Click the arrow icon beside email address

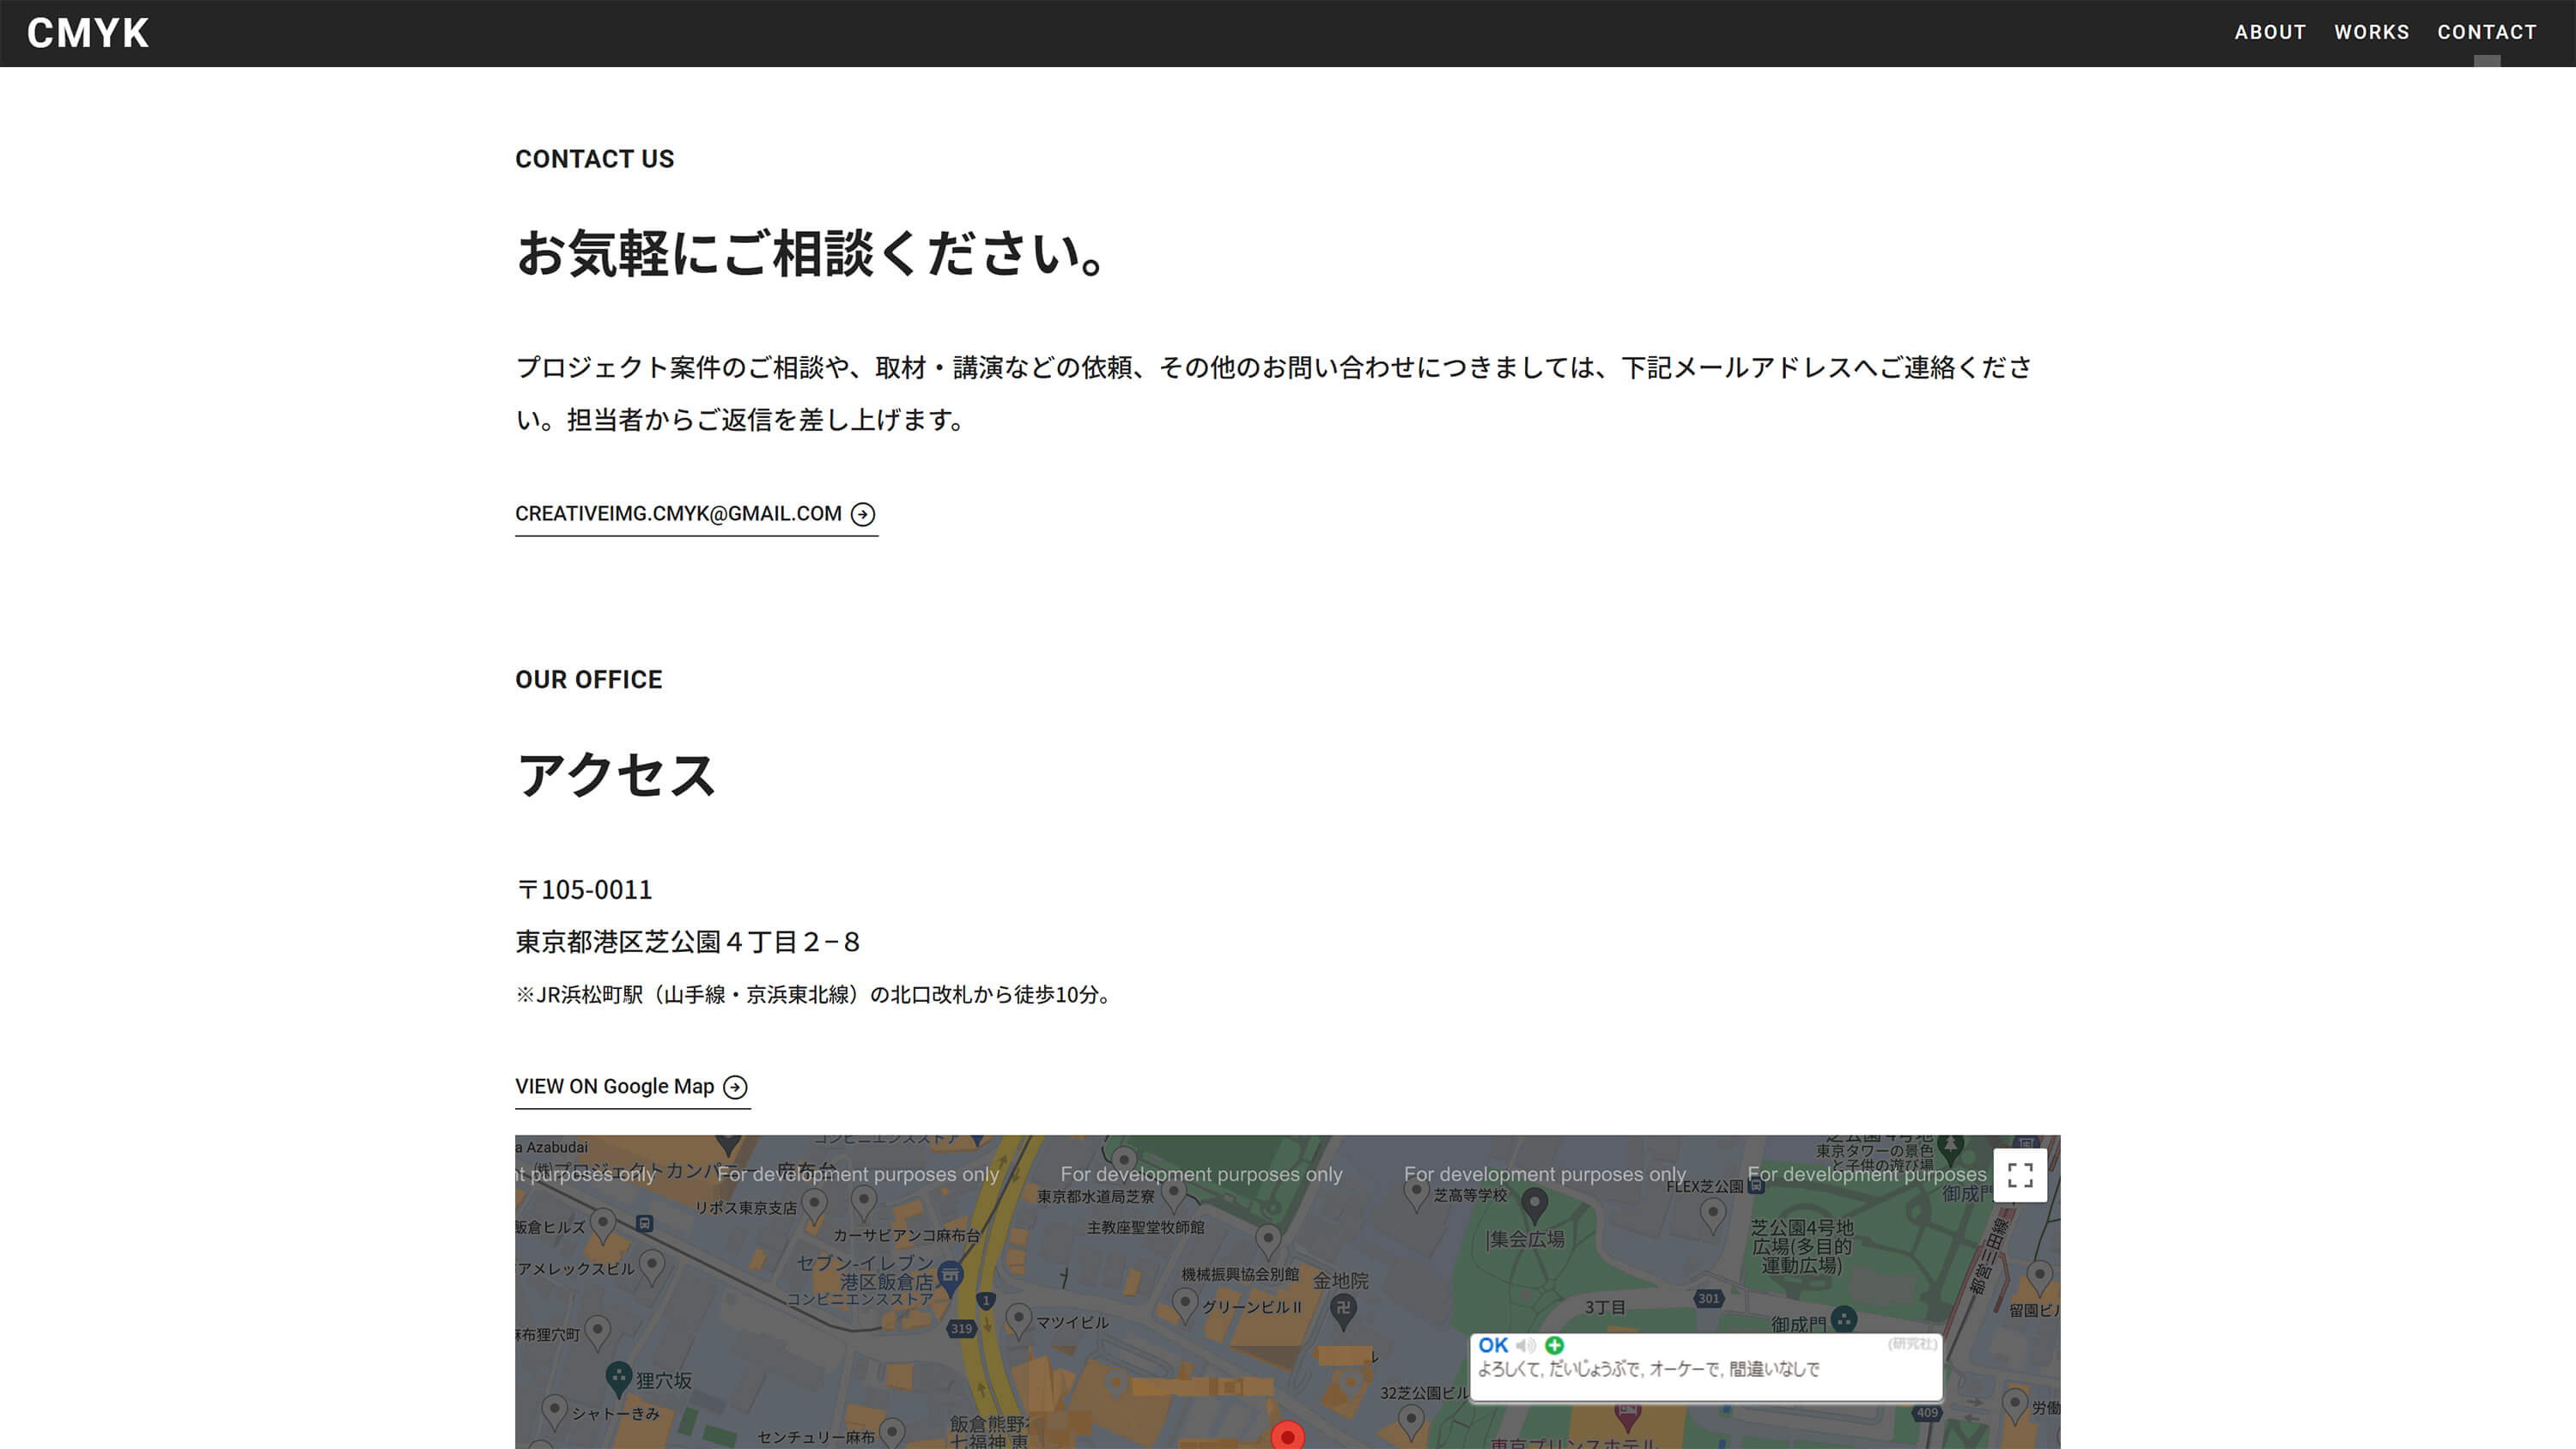(862, 514)
